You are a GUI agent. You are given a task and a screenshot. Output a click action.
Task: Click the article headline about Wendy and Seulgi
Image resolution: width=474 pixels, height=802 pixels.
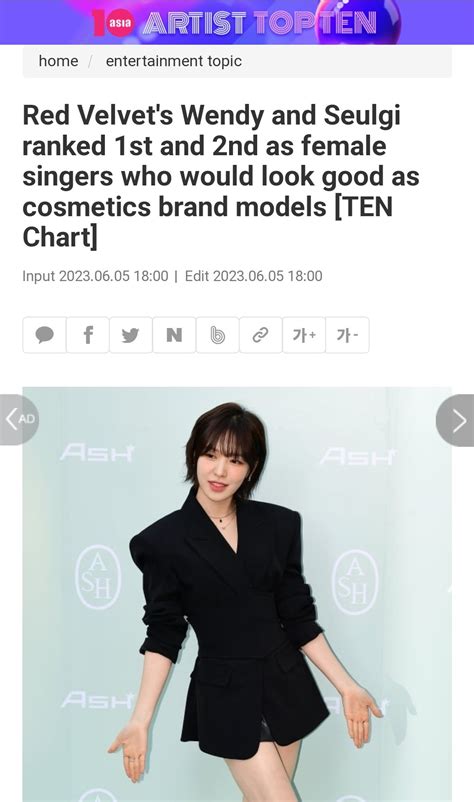pos(221,176)
